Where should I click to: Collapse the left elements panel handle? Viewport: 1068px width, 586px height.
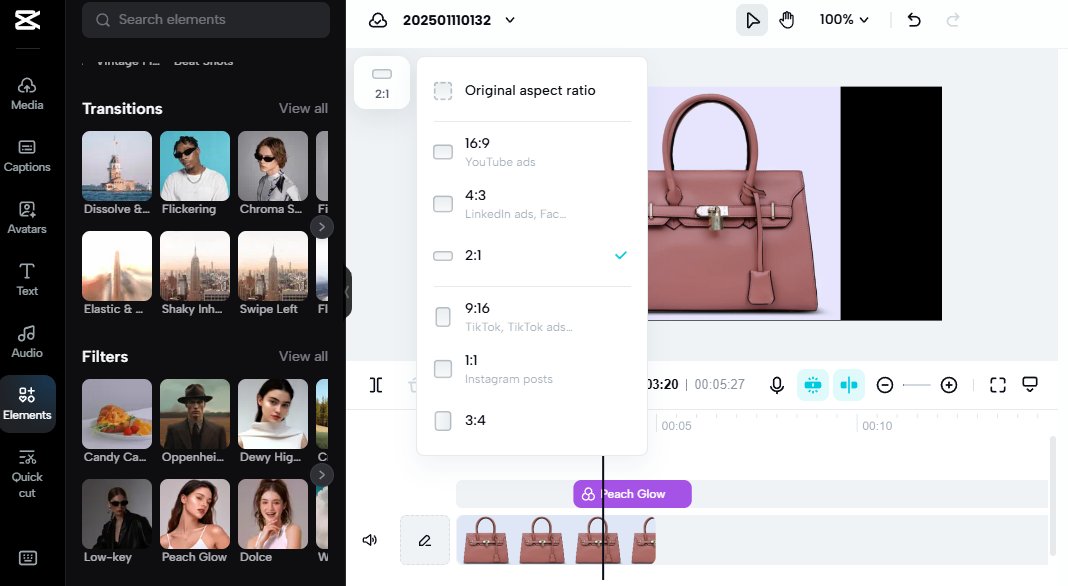[348, 292]
